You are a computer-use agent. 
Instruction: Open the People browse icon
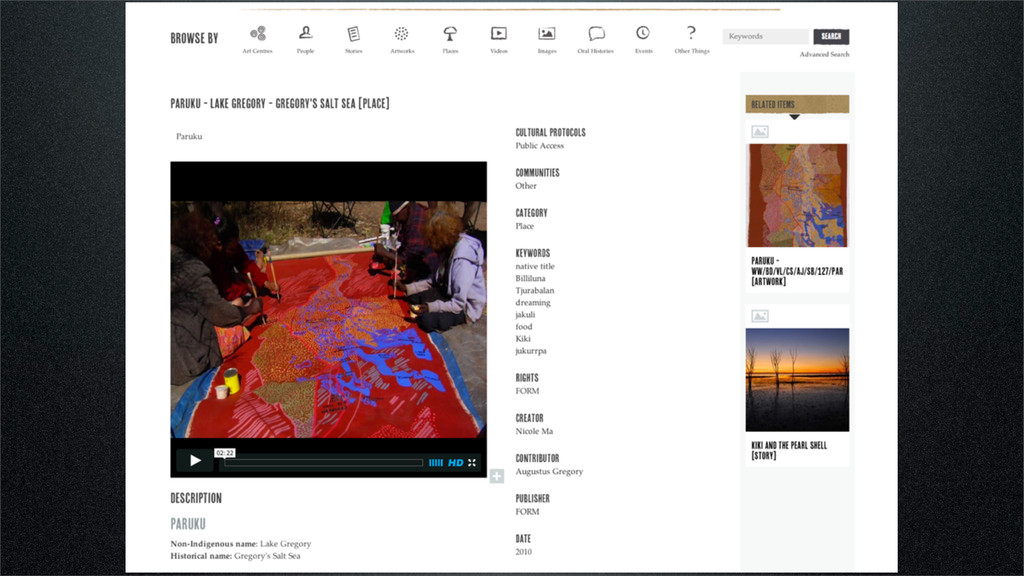coord(305,34)
